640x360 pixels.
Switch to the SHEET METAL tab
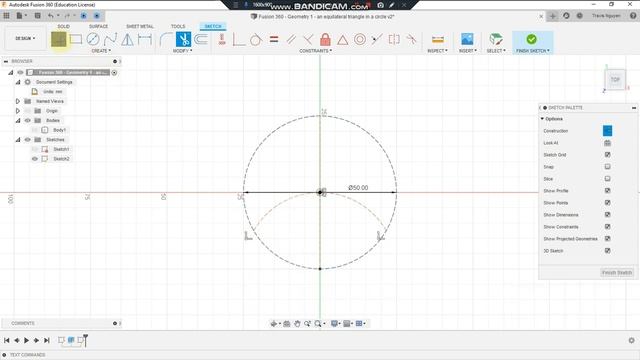coord(140,26)
